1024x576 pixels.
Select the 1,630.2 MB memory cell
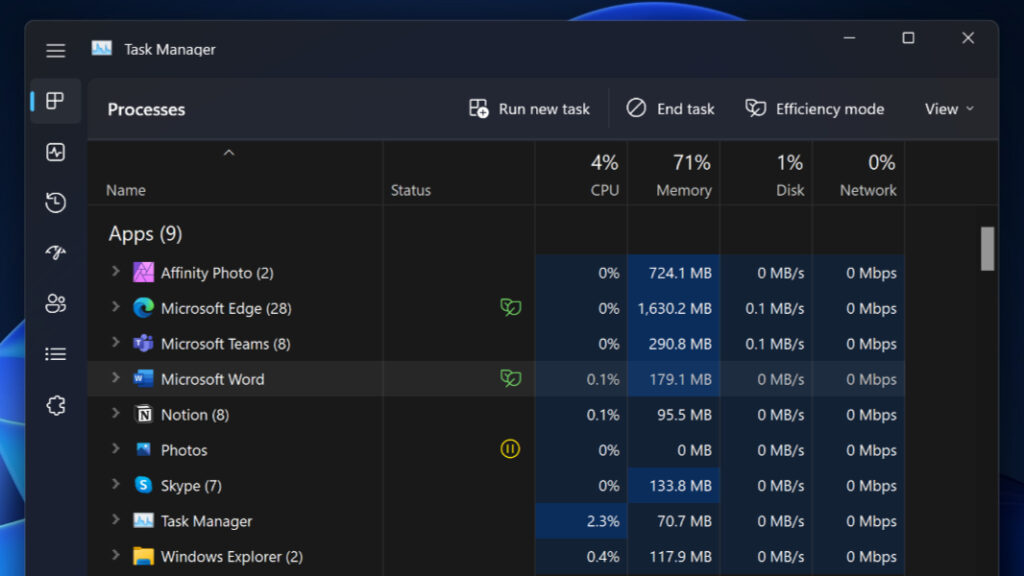point(674,308)
